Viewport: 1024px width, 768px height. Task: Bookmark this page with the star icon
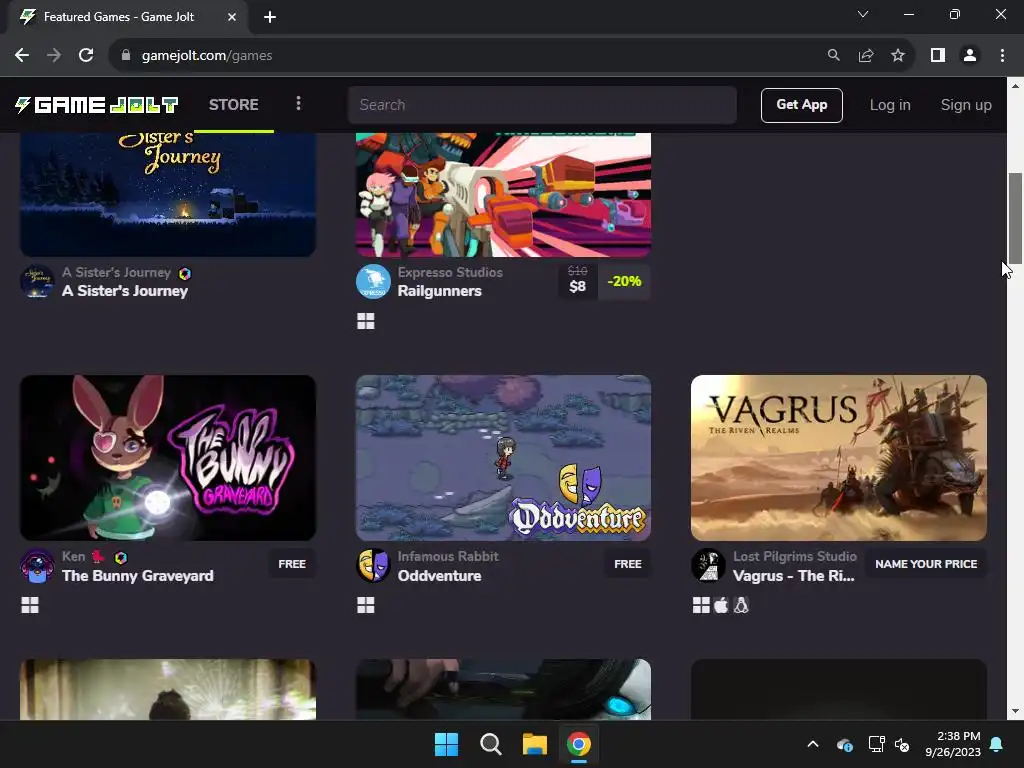click(898, 56)
